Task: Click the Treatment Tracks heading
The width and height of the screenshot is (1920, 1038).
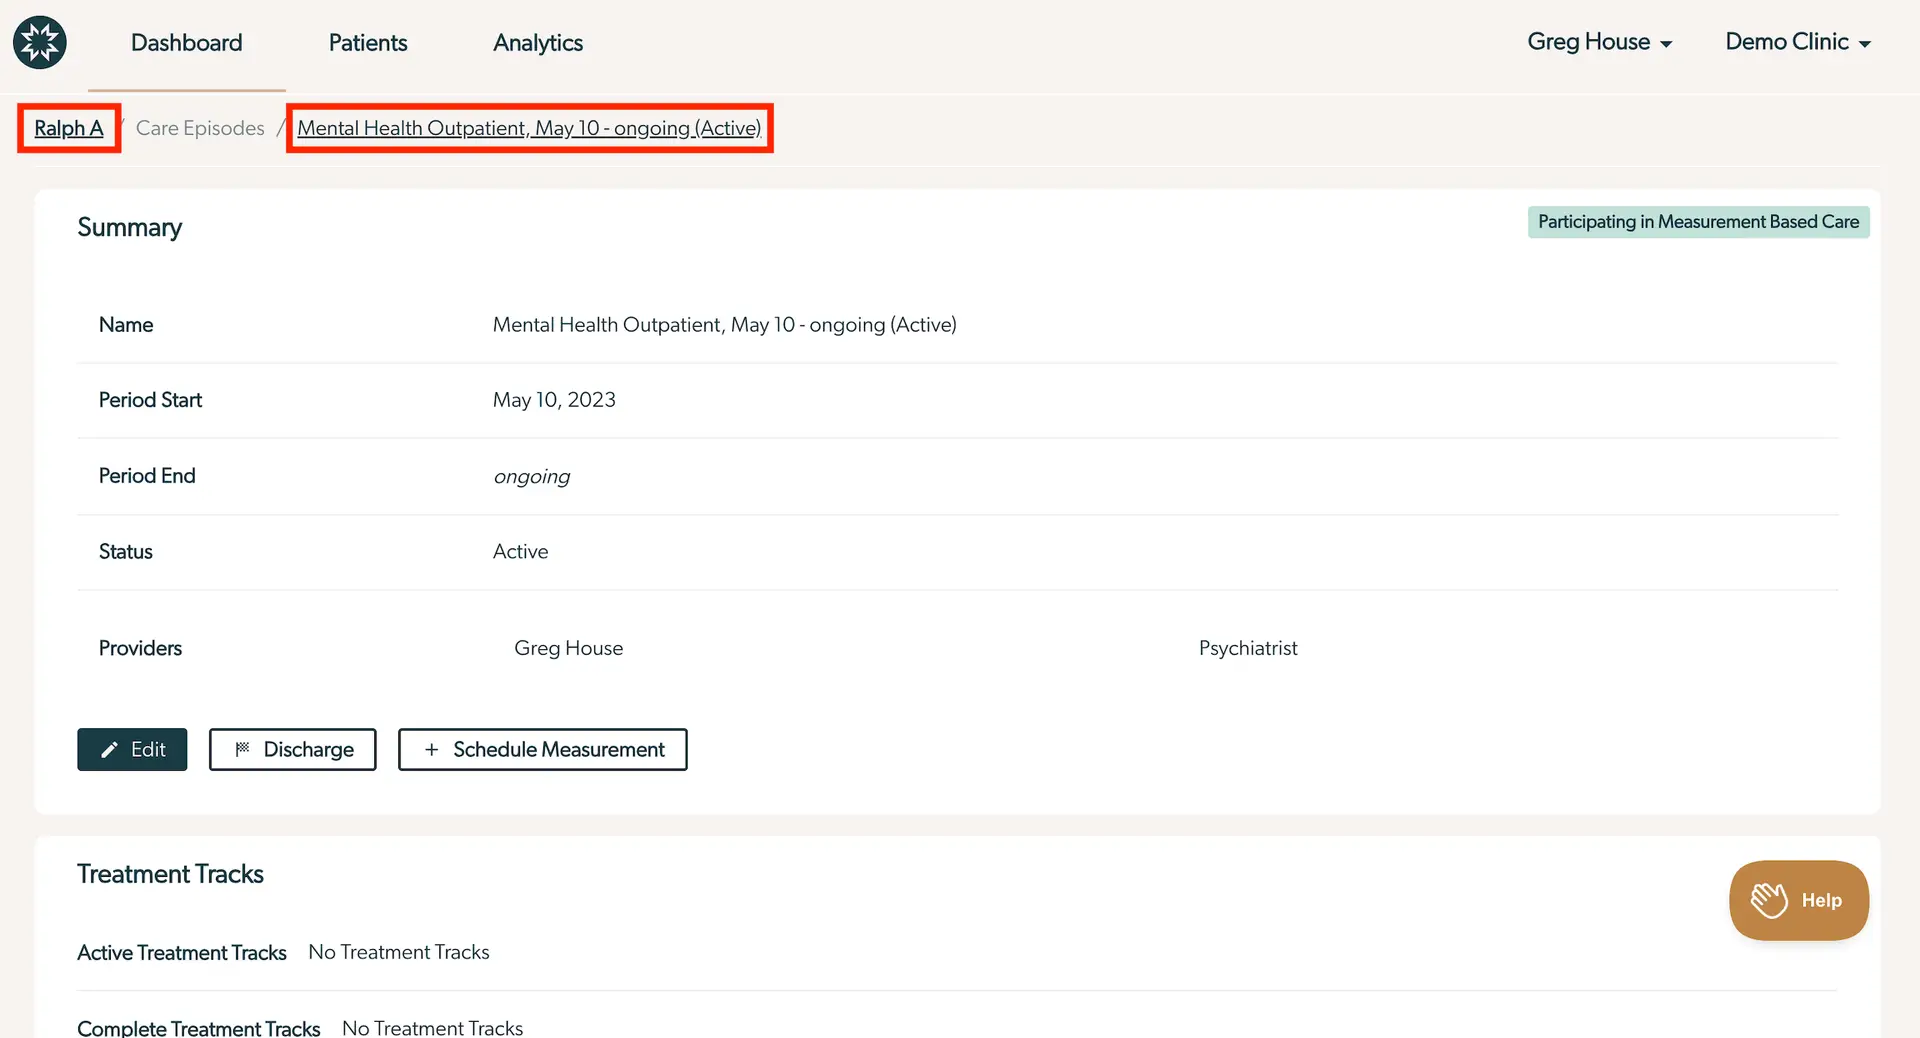Action: [170, 874]
